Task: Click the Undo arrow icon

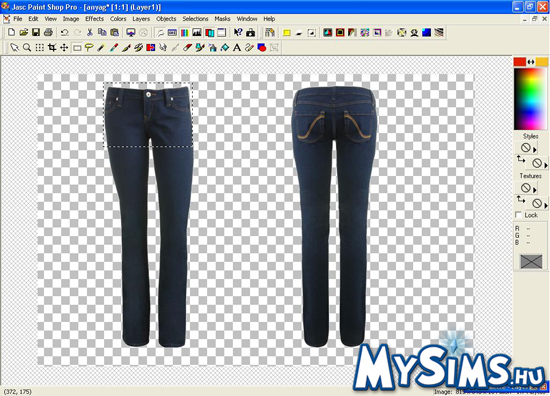Action: [x=65, y=33]
